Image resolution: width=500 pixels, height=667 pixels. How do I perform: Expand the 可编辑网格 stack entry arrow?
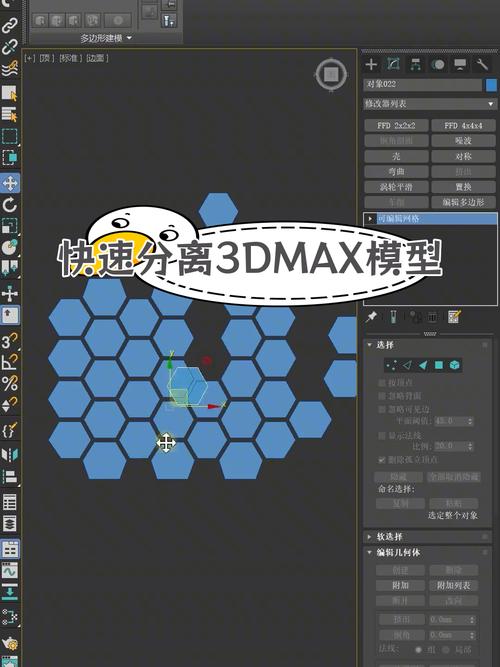point(370,219)
